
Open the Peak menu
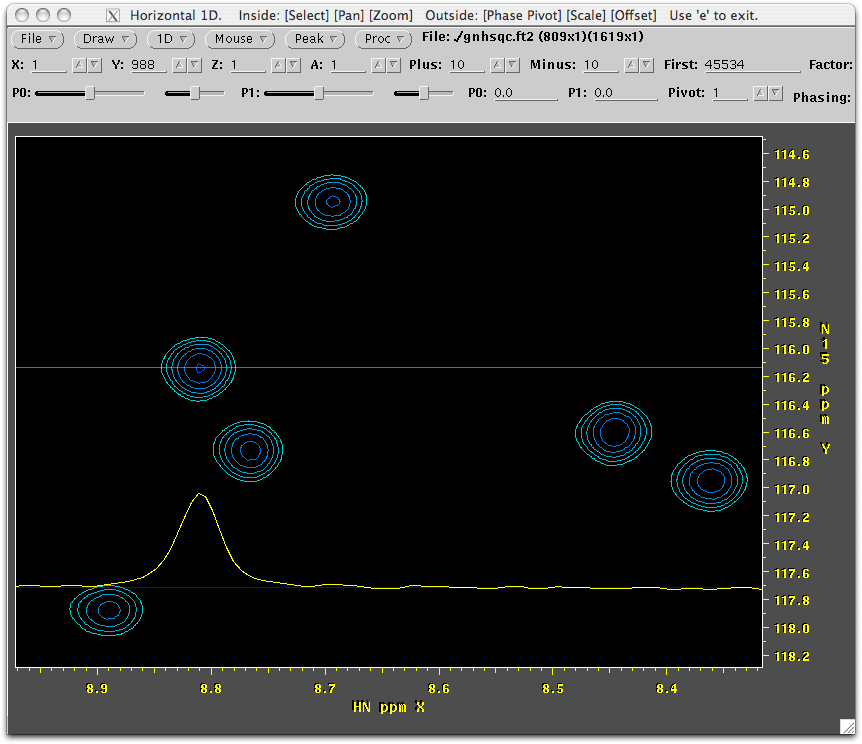tap(315, 39)
